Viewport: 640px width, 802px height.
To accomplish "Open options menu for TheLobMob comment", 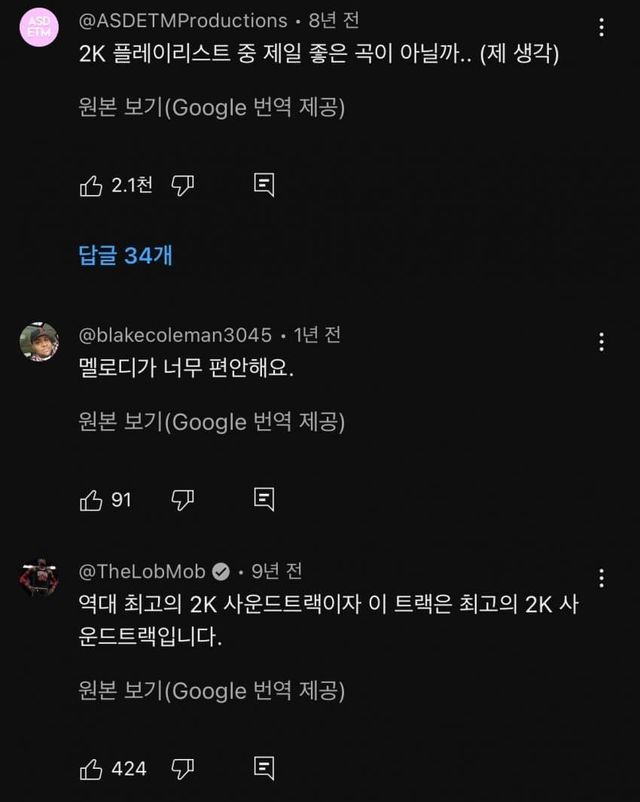I will point(601,578).
